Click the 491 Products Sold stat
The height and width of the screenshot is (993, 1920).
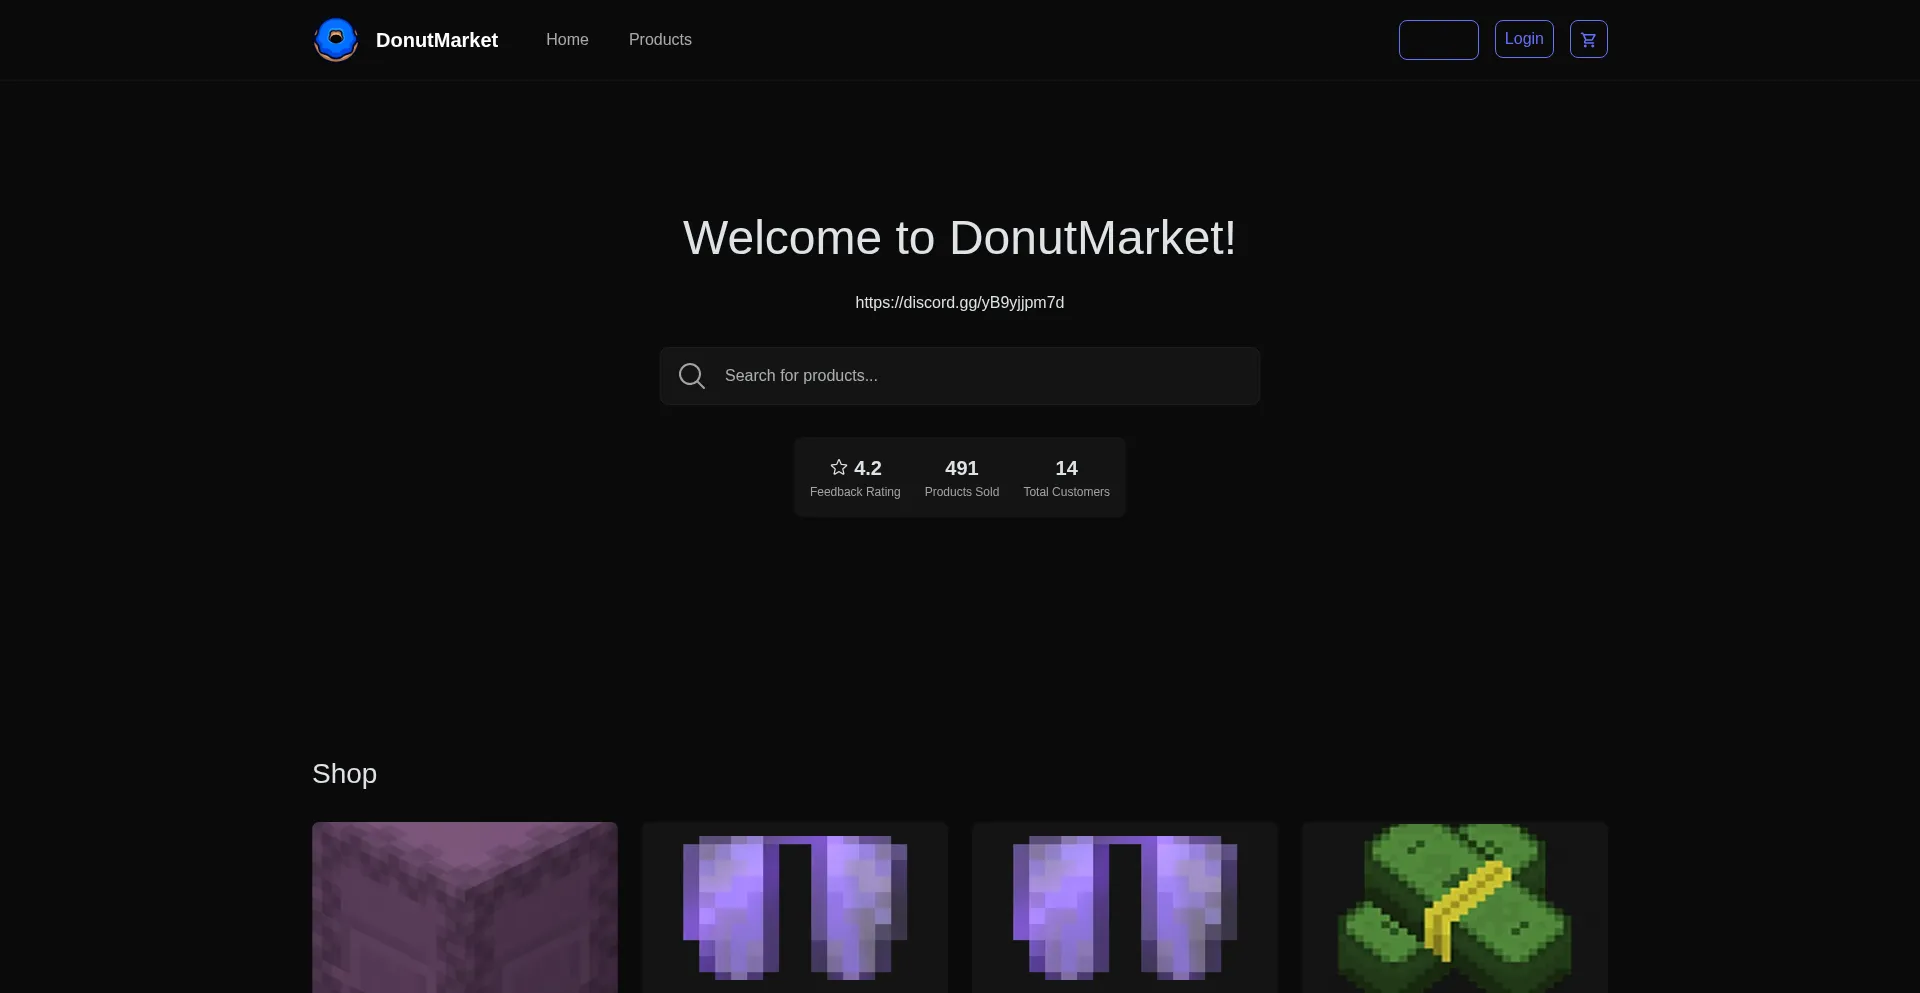[x=962, y=478]
